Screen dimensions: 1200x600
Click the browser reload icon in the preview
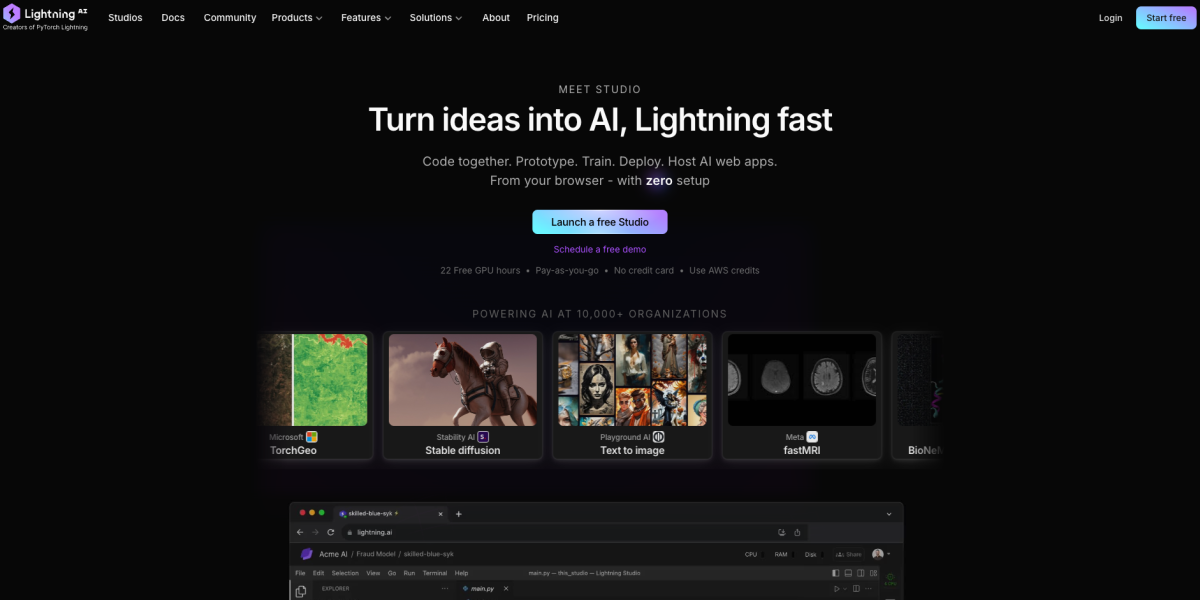pyautogui.click(x=331, y=532)
